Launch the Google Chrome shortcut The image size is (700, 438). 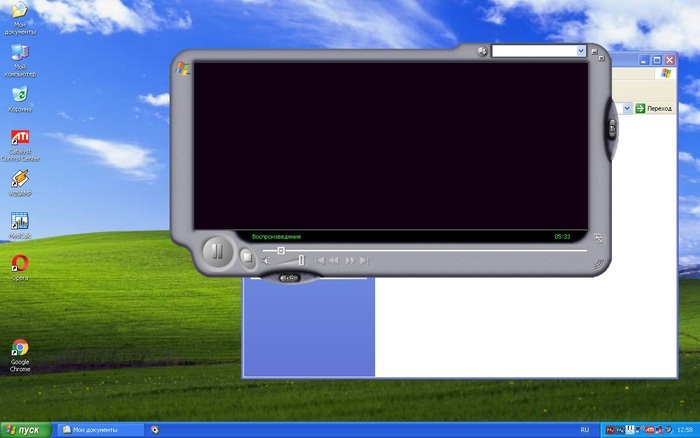click(20, 355)
